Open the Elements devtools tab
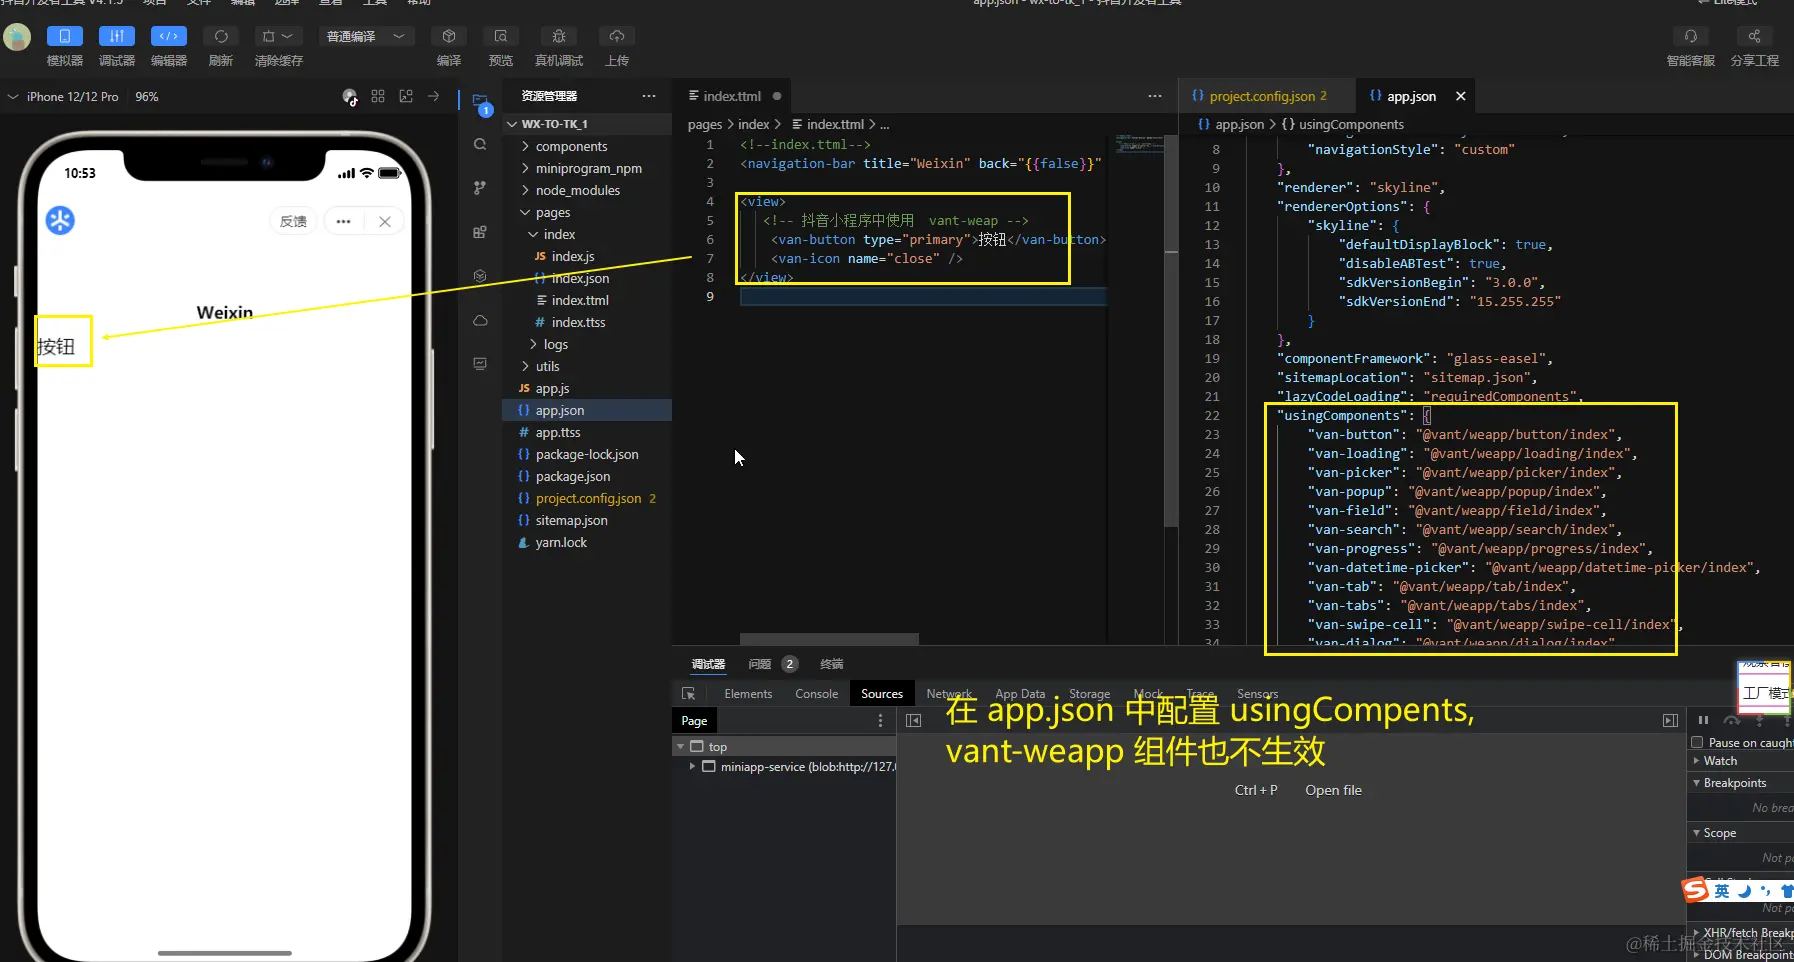This screenshot has width=1794, height=962. (748, 694)
